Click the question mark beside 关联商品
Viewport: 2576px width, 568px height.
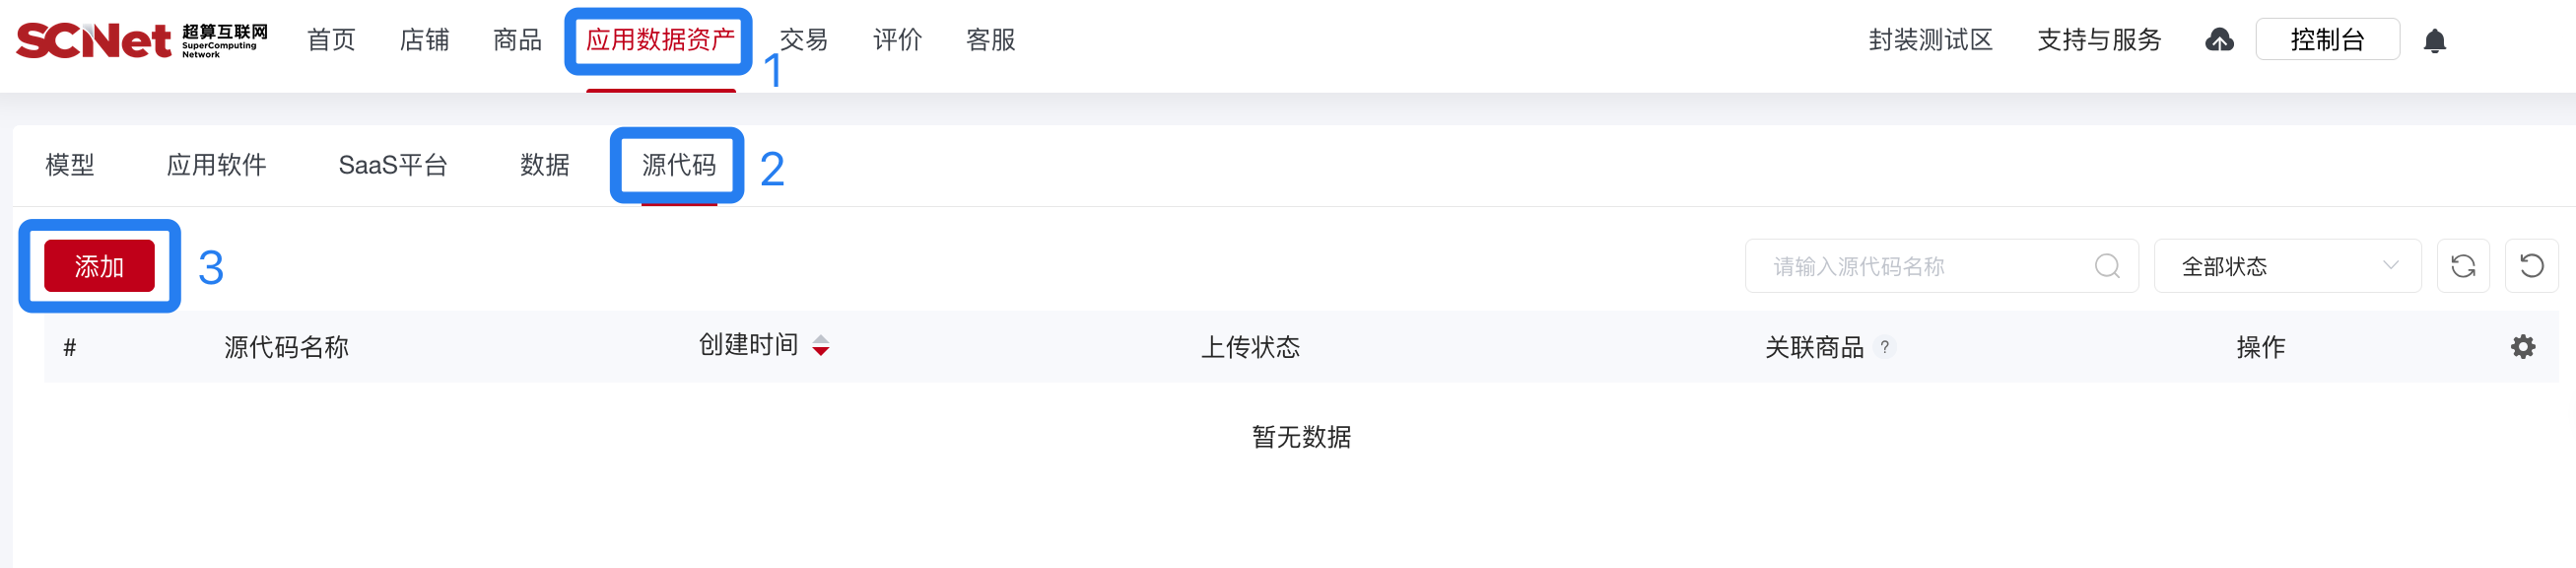(x=1886, y=348)
